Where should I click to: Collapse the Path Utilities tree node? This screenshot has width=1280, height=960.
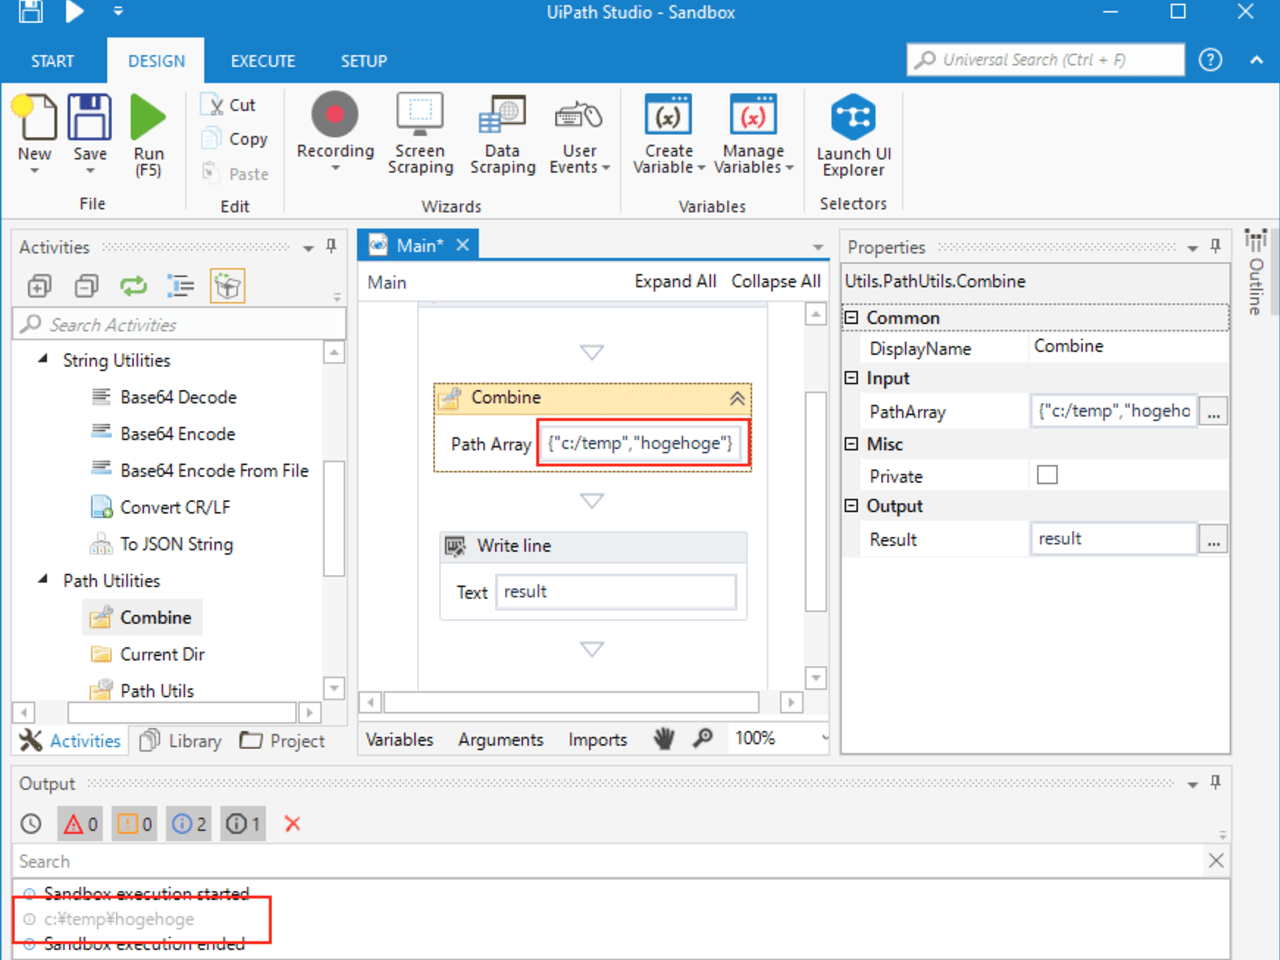pos(42,579)
